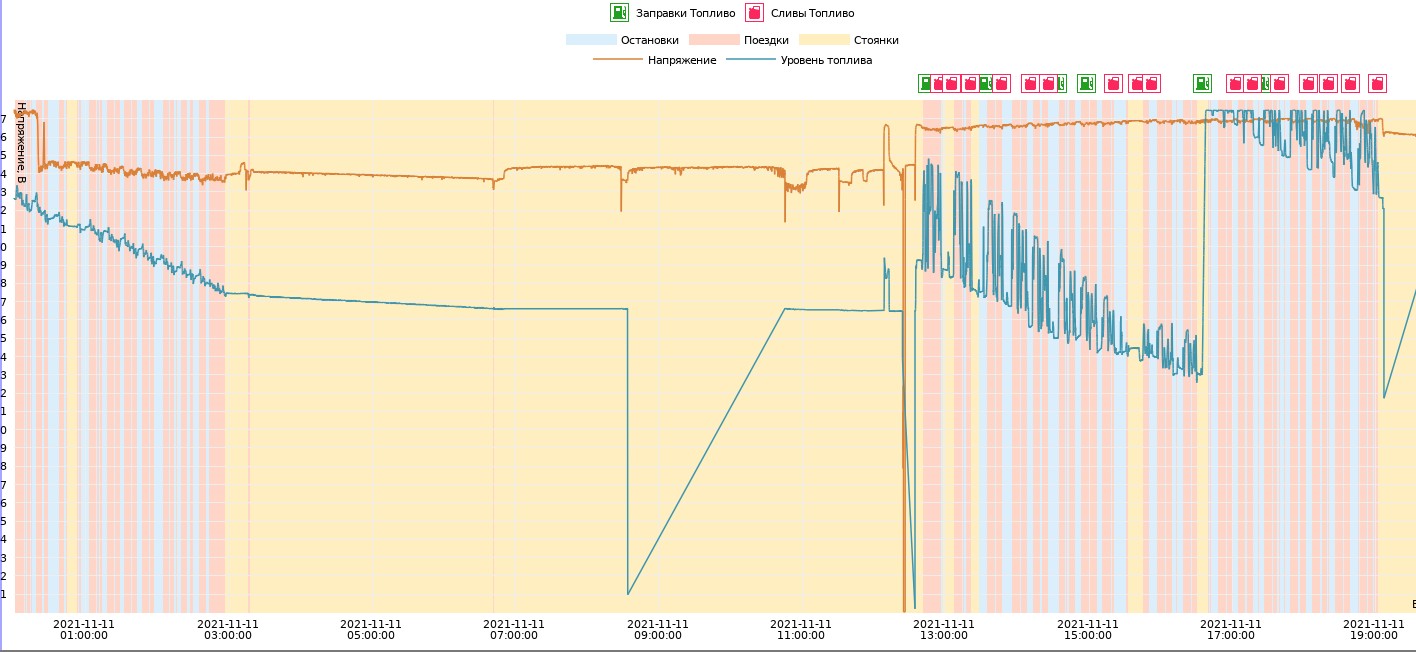Screen dimensions: 1416x652
Task: Toggle the Остановки zones legend label
Action: coord(649,40)
